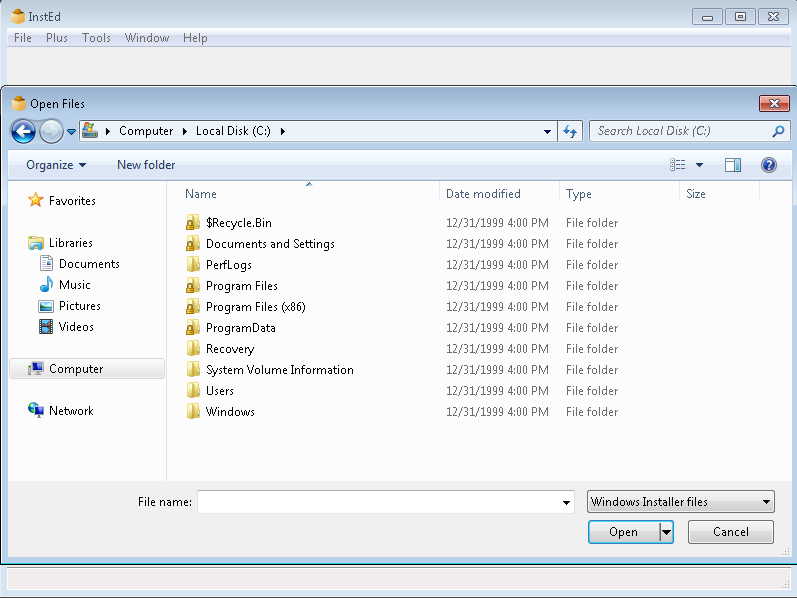797x598 pixels.
Task: Click the InstEd title bar app icon
Action: 18,17
